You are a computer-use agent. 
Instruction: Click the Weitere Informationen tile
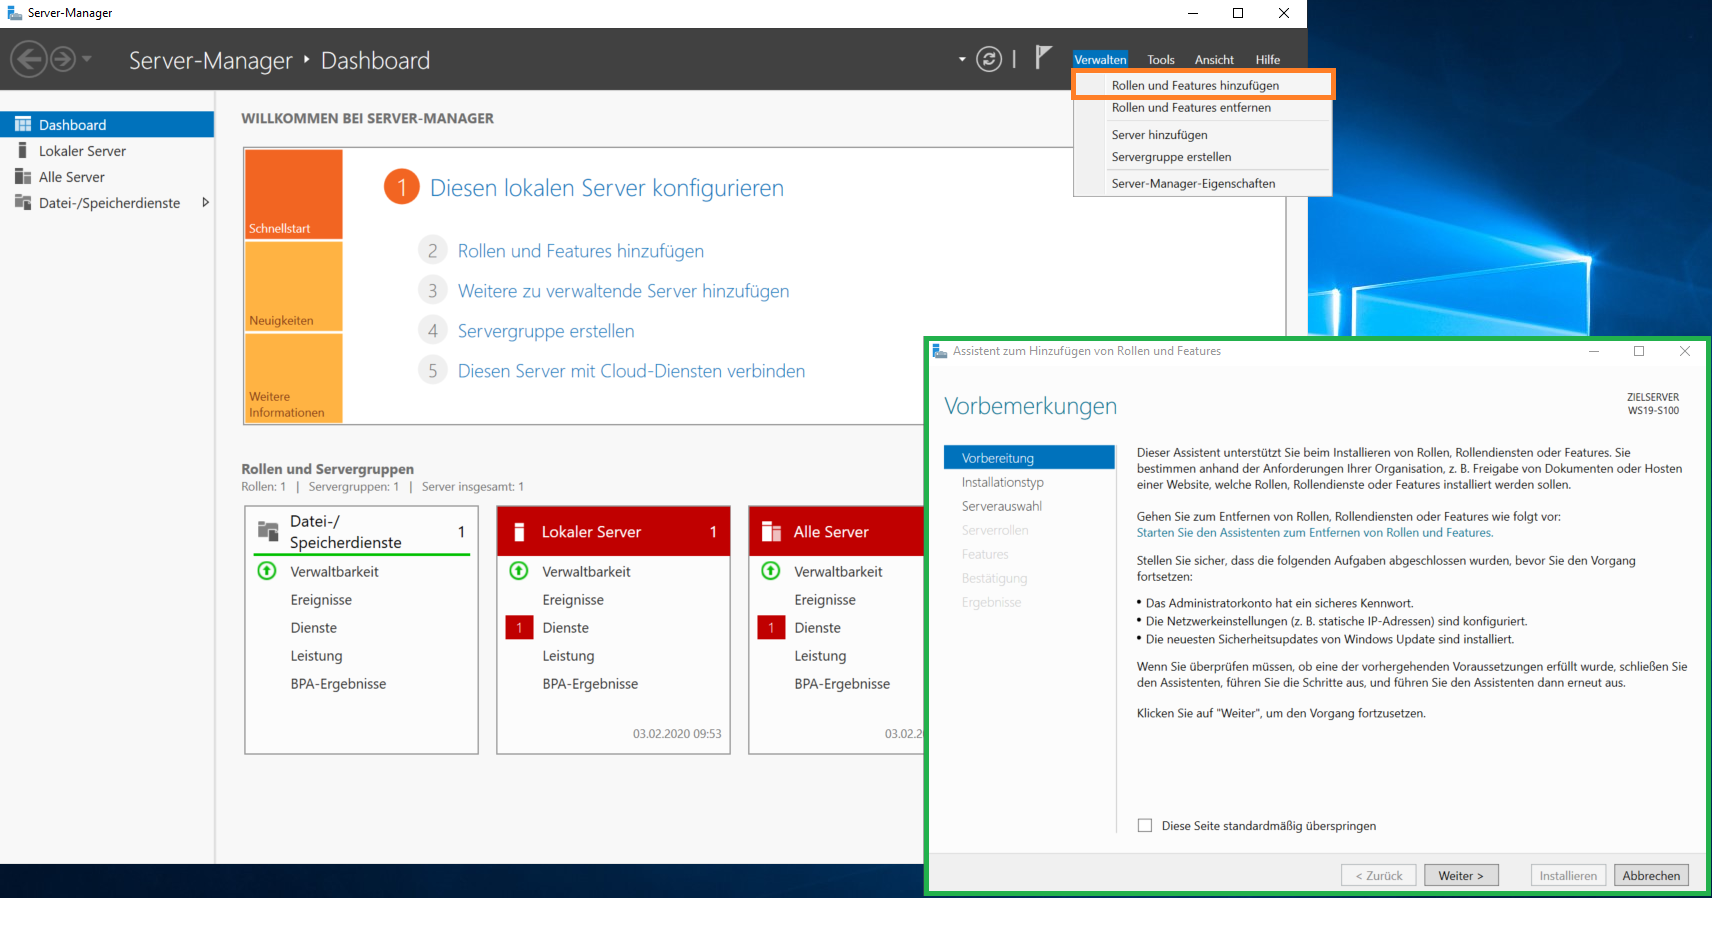click(294, 378)
